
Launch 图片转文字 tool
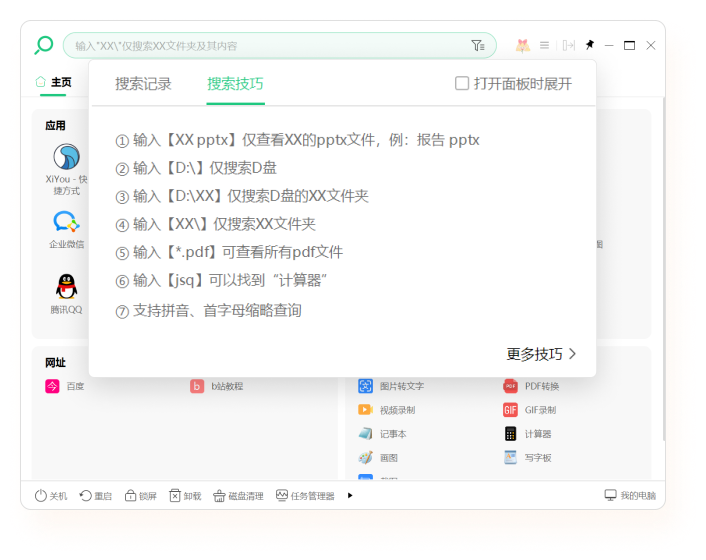point(391,386)
